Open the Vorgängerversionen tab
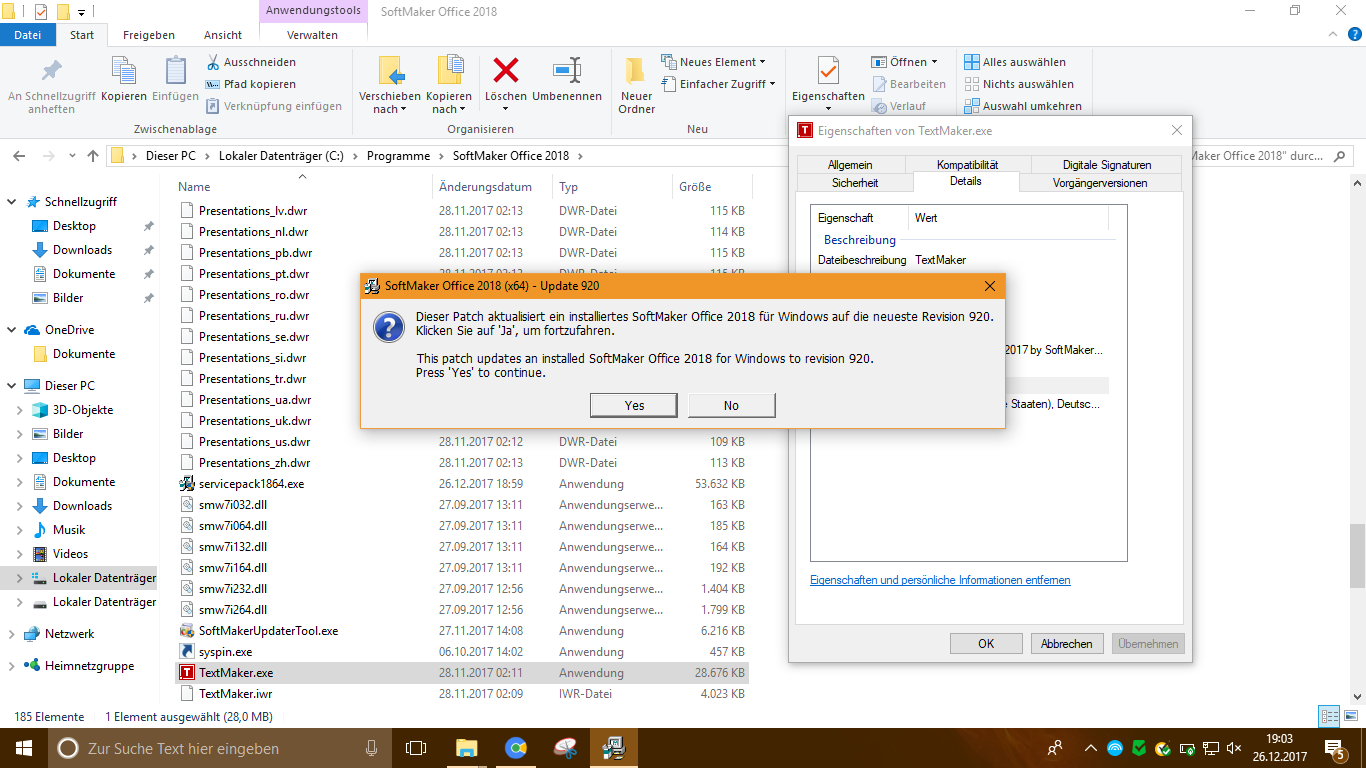This screenshot has height=768, width=1366. coord(1100,183)
